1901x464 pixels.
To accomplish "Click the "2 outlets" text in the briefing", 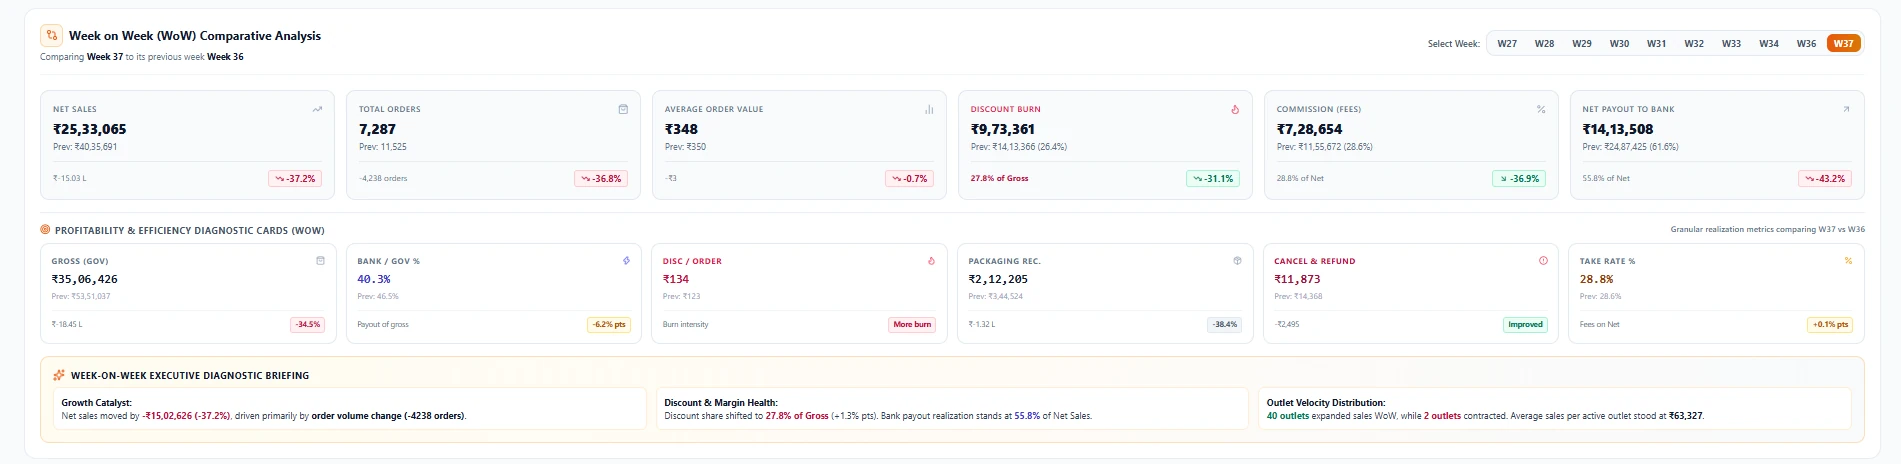I will point(1442,416).
